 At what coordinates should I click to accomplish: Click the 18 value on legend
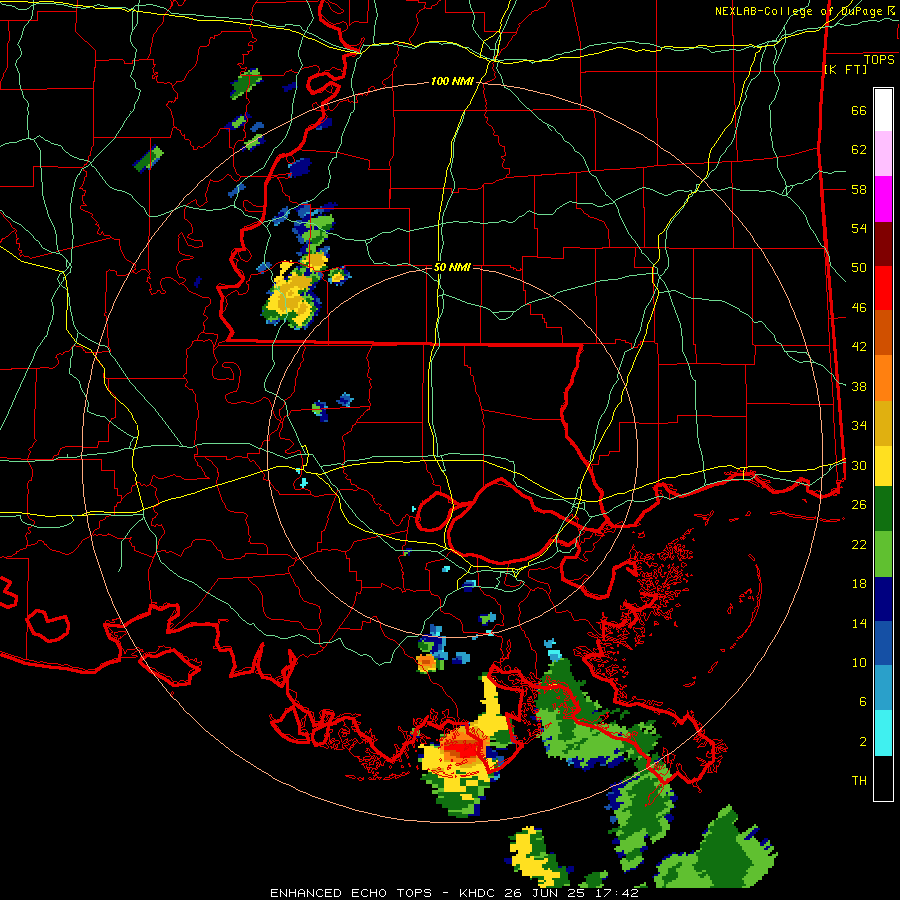pos(859,584)
